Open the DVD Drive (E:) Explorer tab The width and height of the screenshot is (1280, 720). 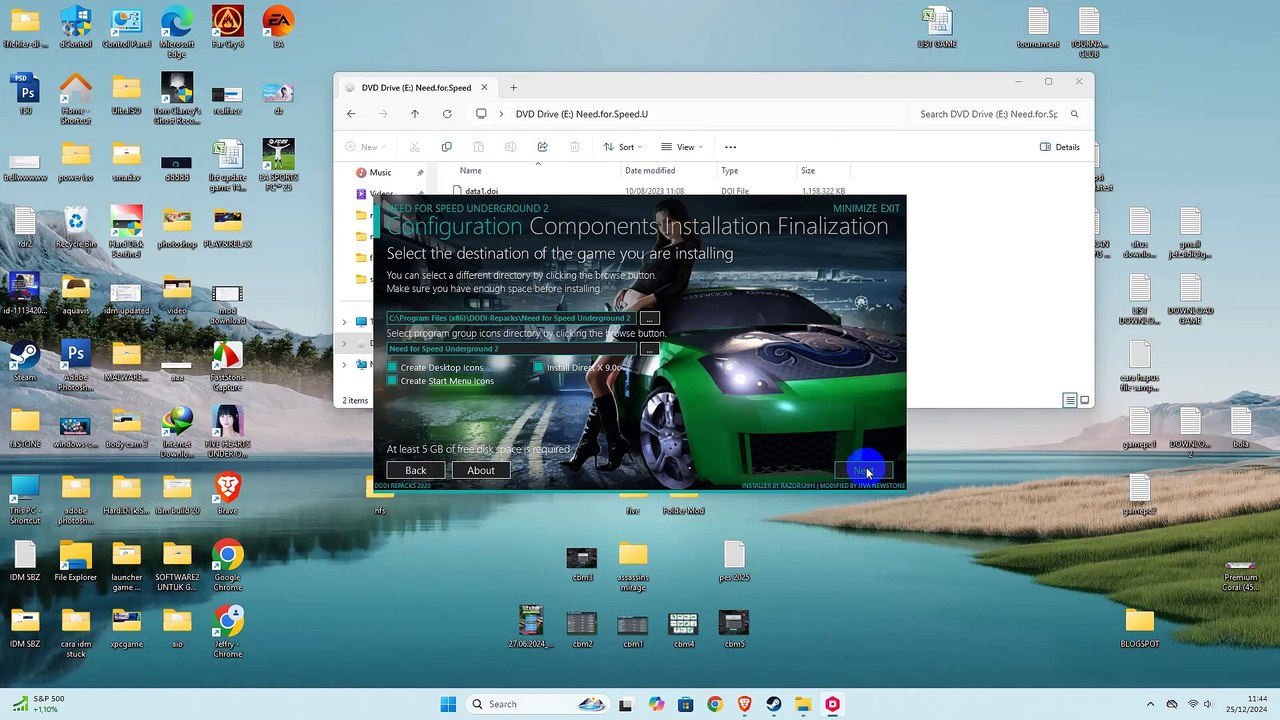pyautogui.click(x=416, y=87)
